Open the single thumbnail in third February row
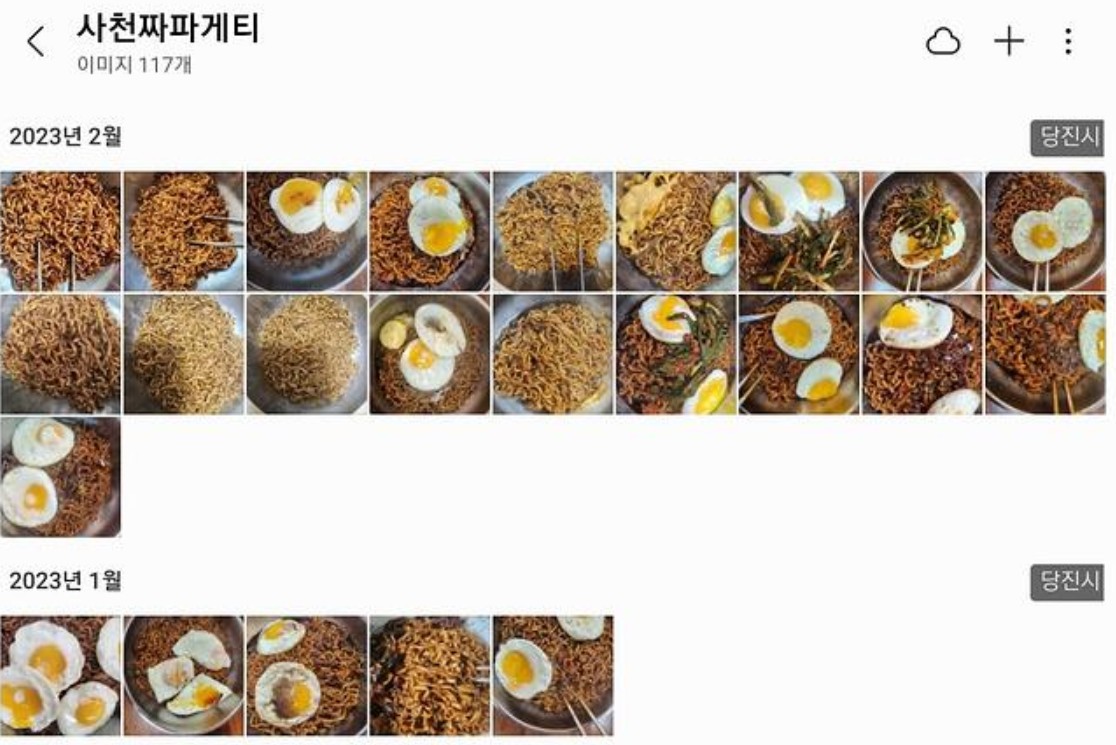Image resolution: width=1116 pixels, height=745 pixels. coord(60,477)
